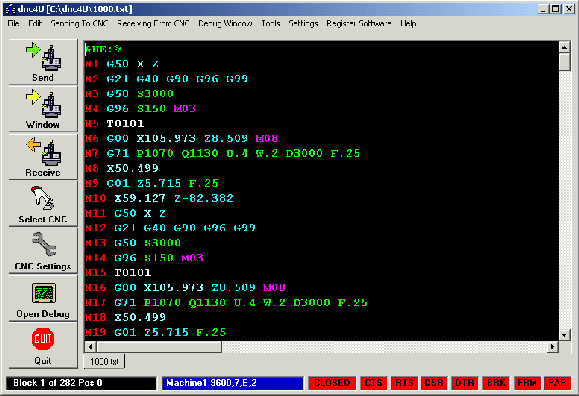This screenshot has height=396, width=579.
Task: Toggle the DTR status indicator
Action: [x=465, y=383]
